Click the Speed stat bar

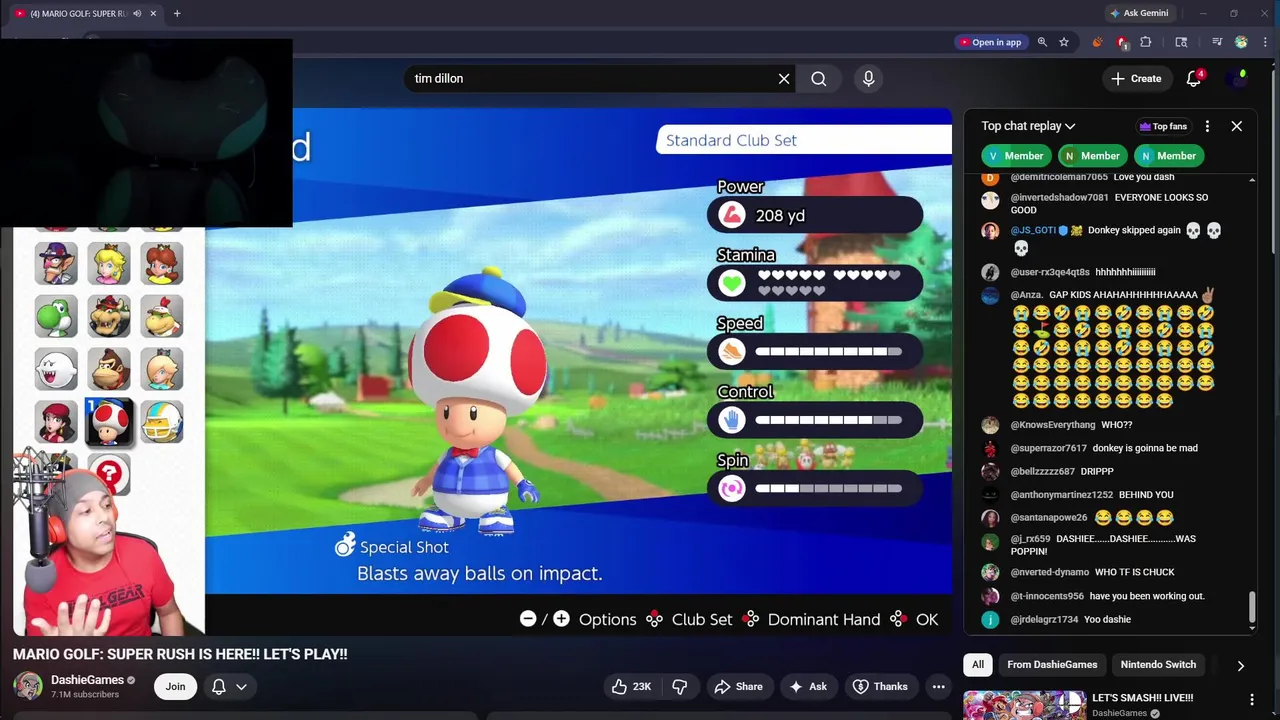click(x=829, y=352)
